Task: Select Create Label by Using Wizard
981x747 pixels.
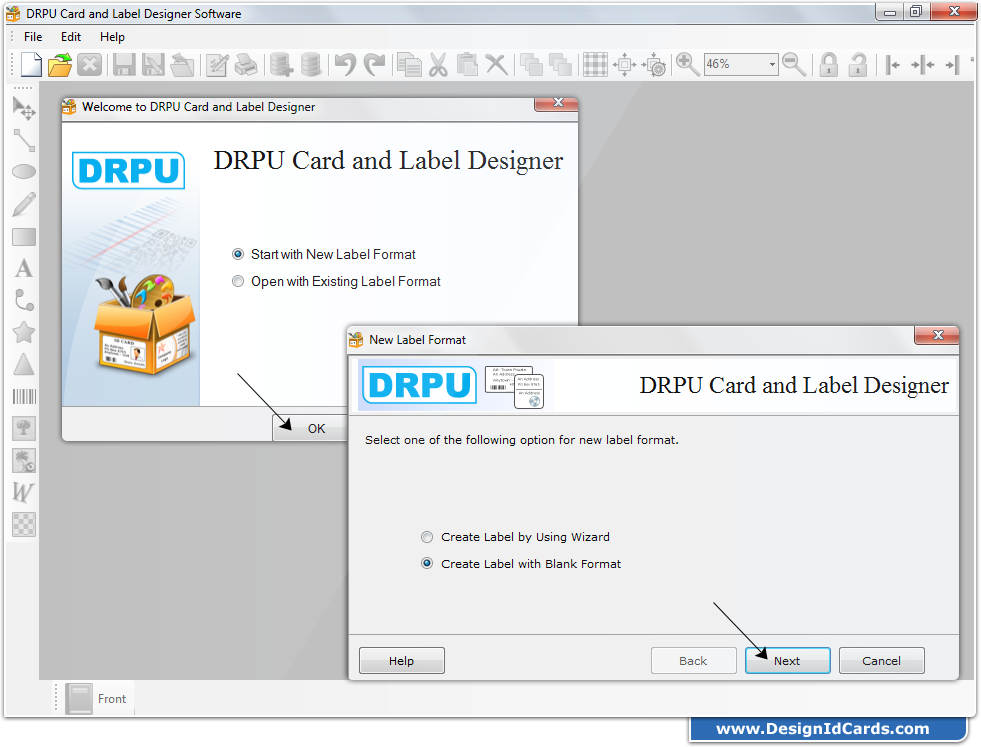Action: click(515, 537)
